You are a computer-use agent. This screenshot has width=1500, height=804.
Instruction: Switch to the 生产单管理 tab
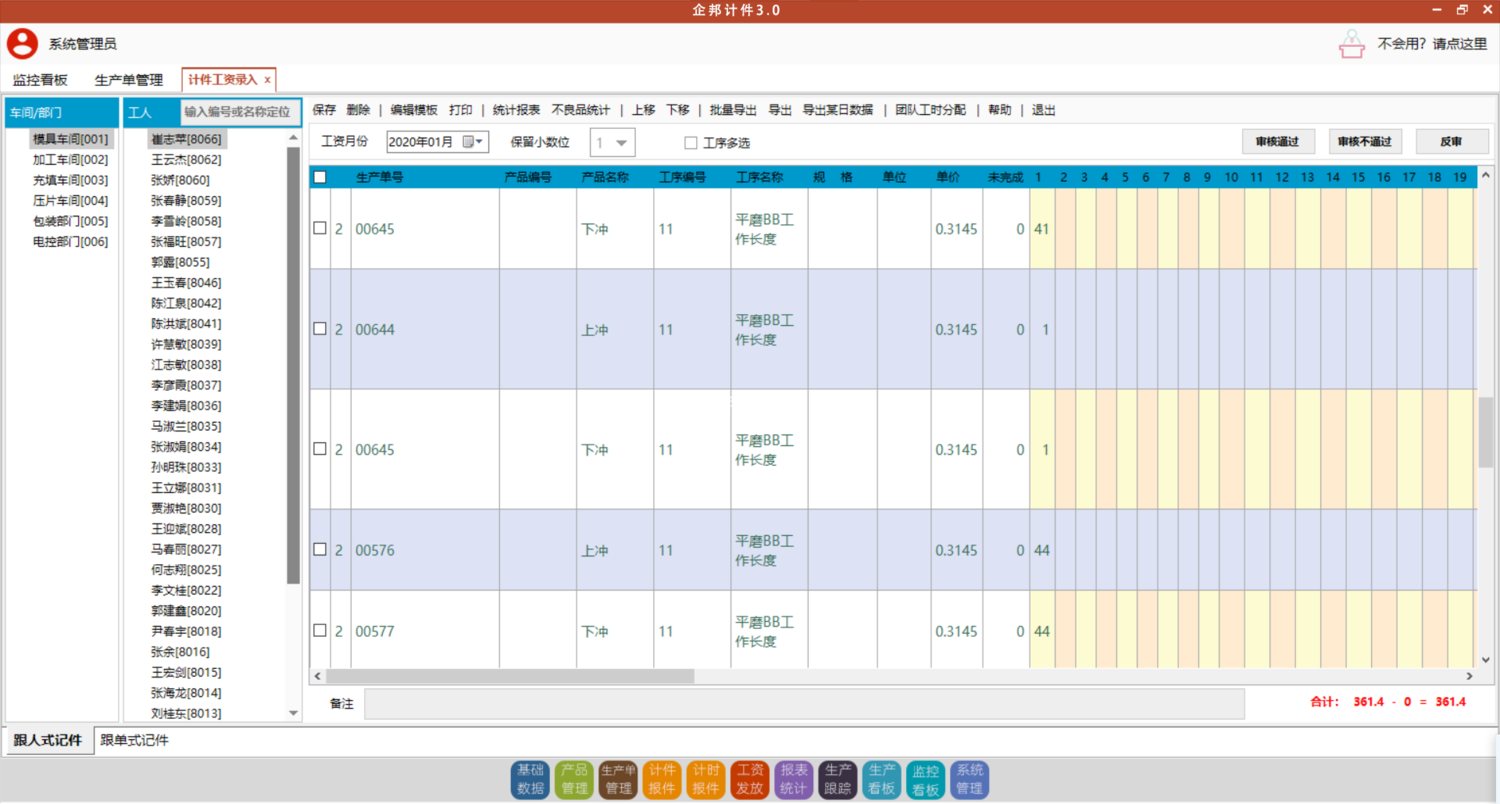[128, 80]
